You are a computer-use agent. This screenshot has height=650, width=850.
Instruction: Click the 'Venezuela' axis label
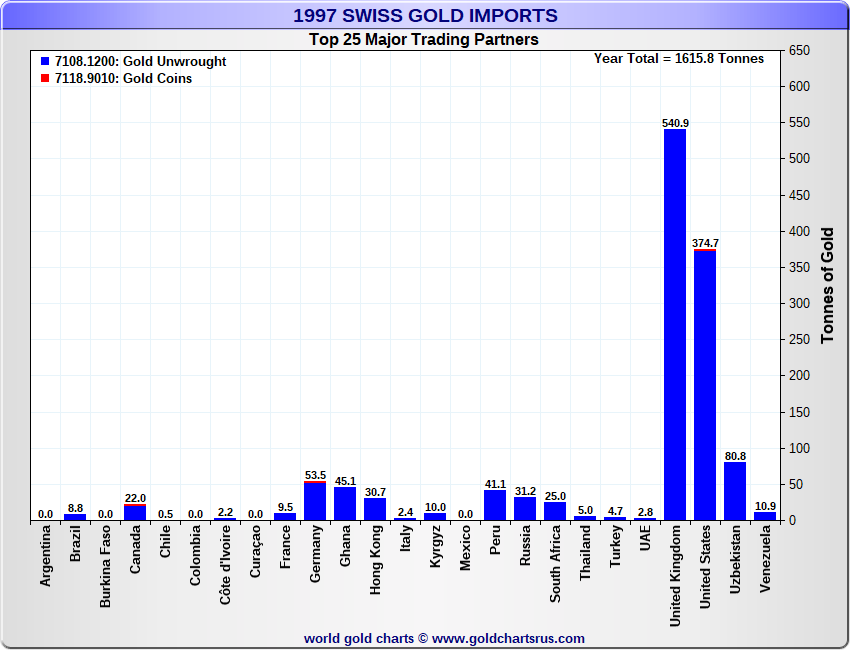765,558
